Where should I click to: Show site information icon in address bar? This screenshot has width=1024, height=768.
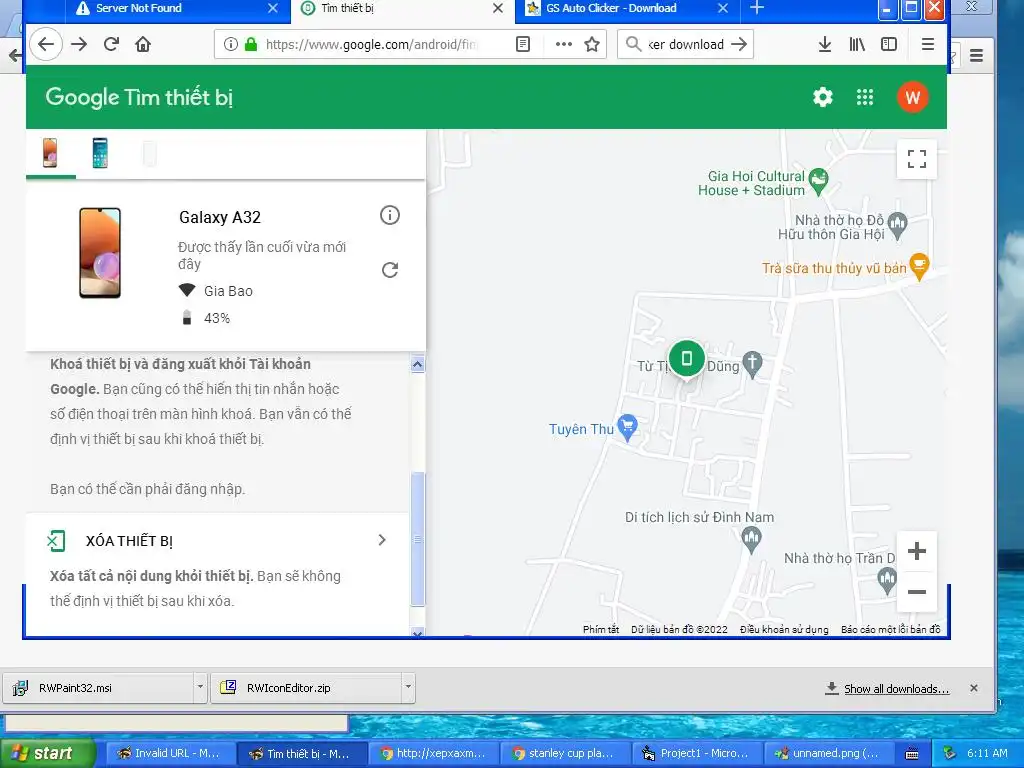pyautogui.click(x=231, y=44)
